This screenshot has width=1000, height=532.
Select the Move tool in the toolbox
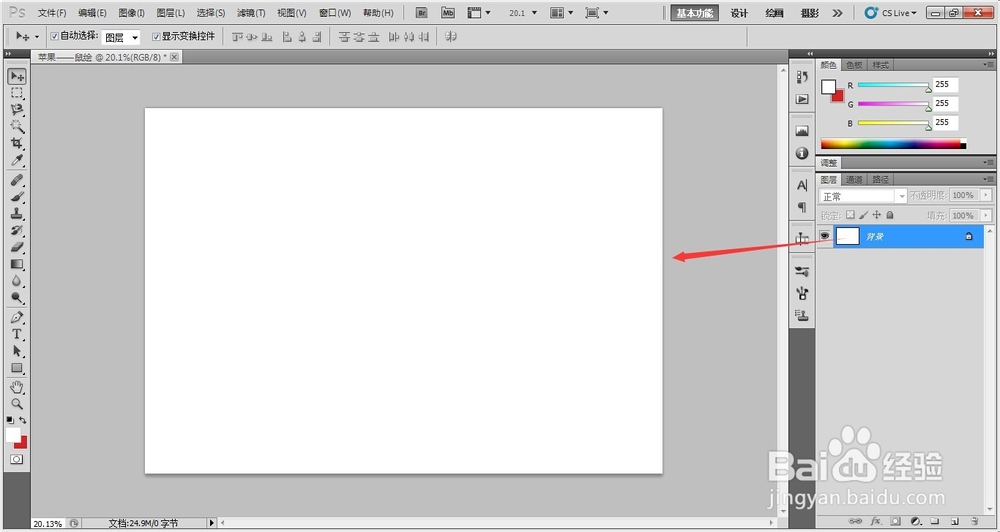point(17,77)
